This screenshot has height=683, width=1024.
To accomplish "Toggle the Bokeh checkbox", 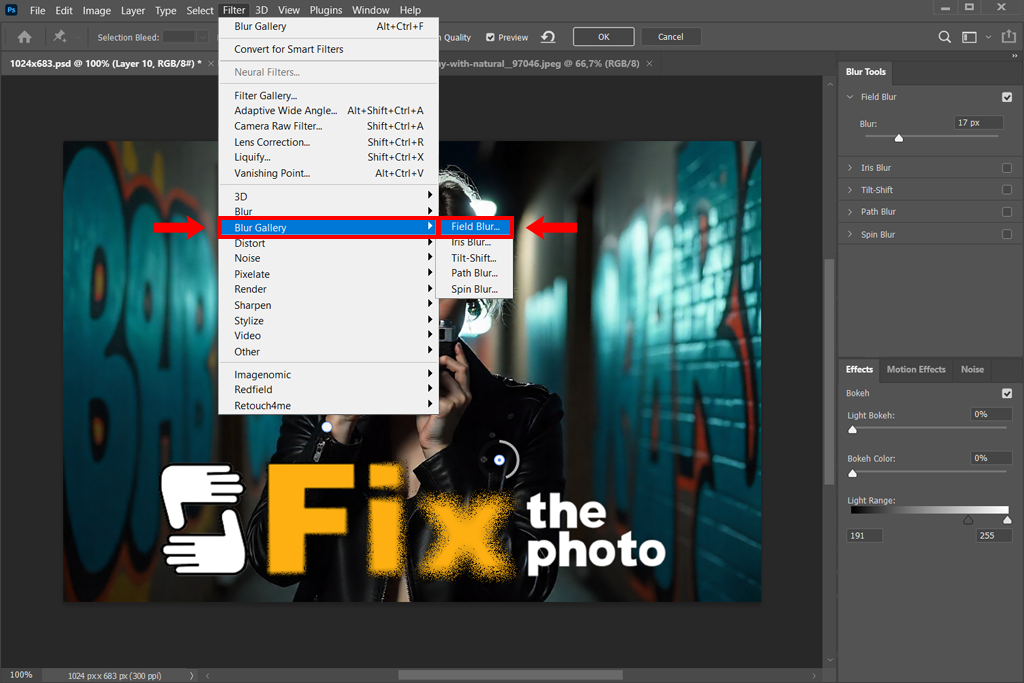I will (x=1007, y=393).
